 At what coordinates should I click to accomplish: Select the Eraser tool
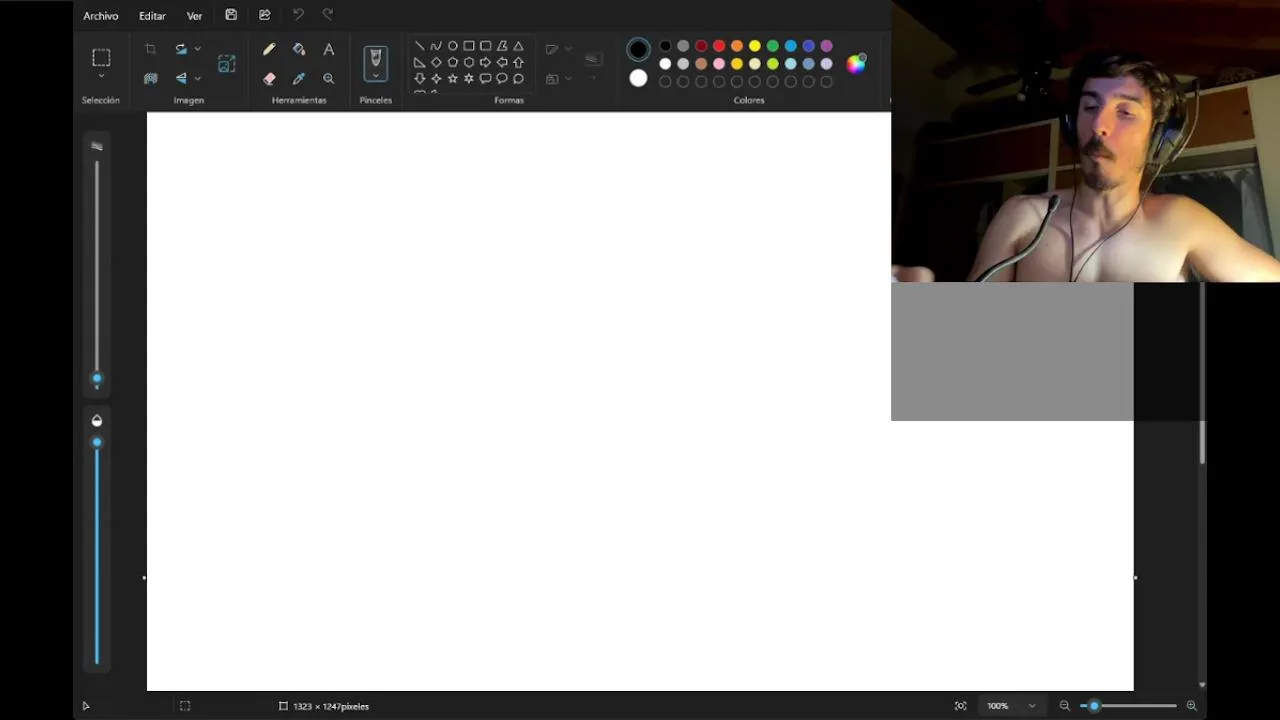tap(269, 78)
